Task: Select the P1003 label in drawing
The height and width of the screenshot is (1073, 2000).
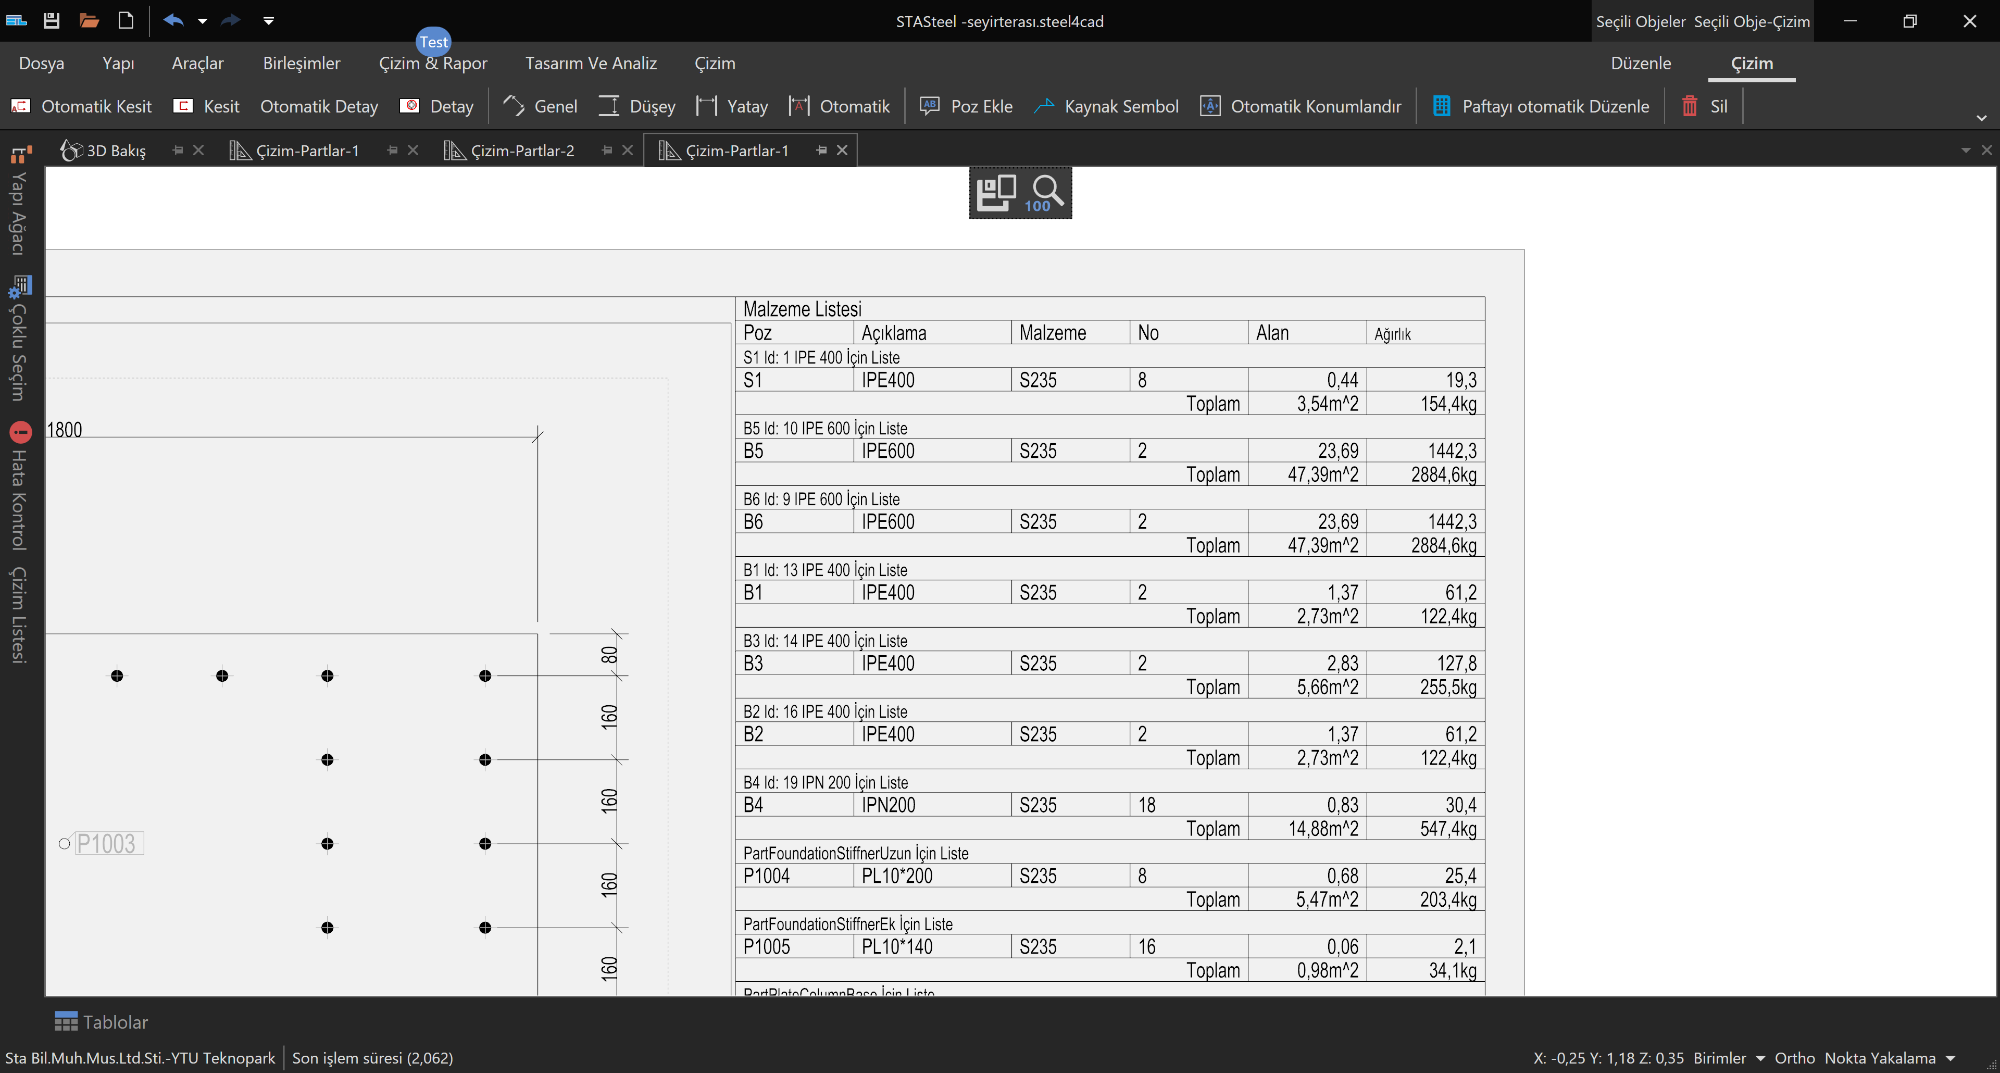Action: tap(106, 844)
